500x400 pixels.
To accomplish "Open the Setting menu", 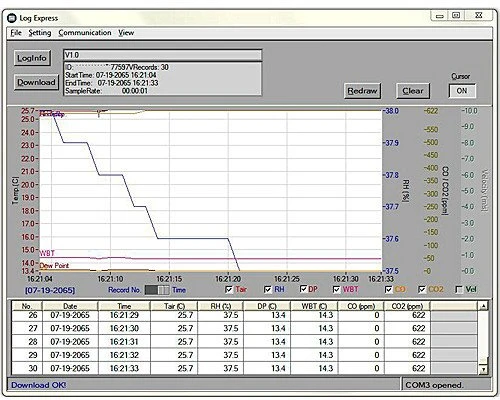I will pos(40,33).
